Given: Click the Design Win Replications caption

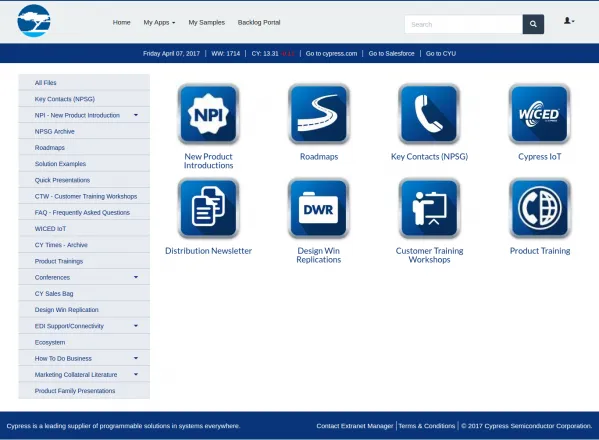Looking at the screenshot, I should (x=319, y=255).
